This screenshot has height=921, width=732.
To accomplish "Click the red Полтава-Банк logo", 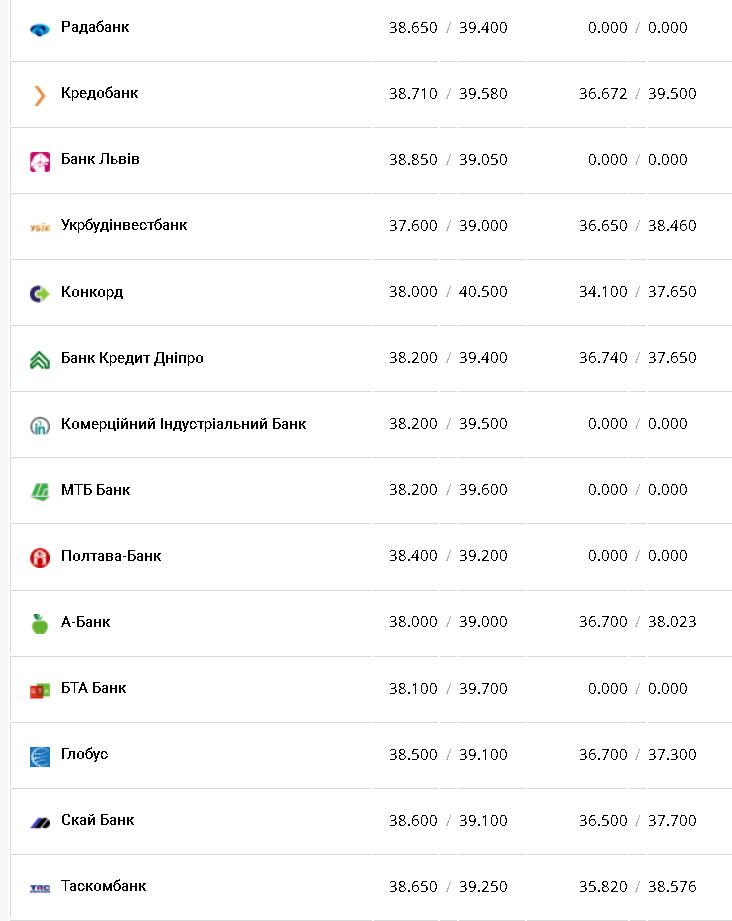I will [40, 557].
